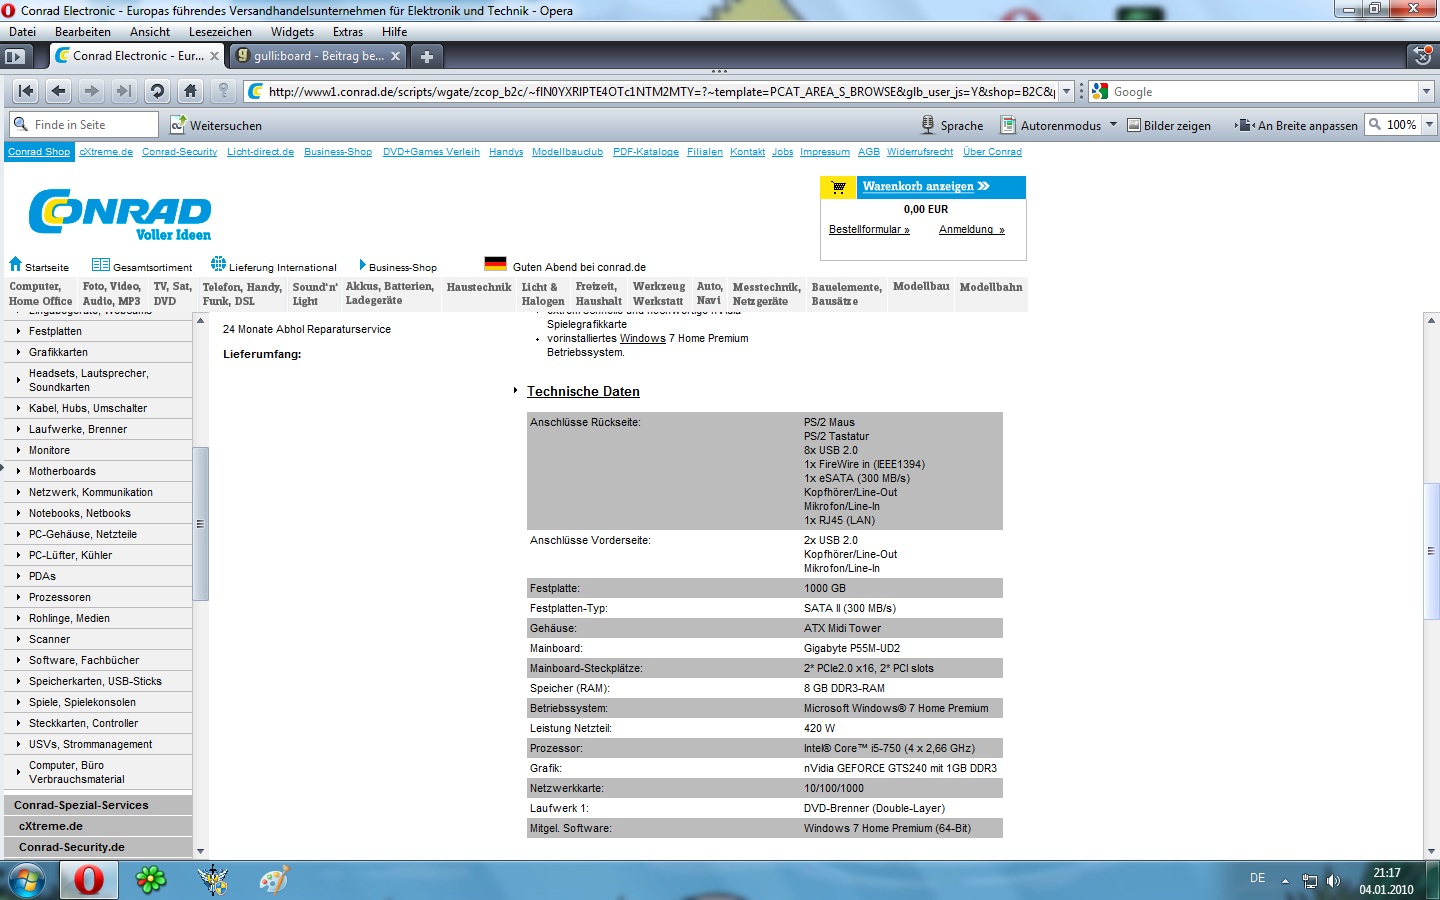Click the Autorenmodus button

(x=1051, y=125)
